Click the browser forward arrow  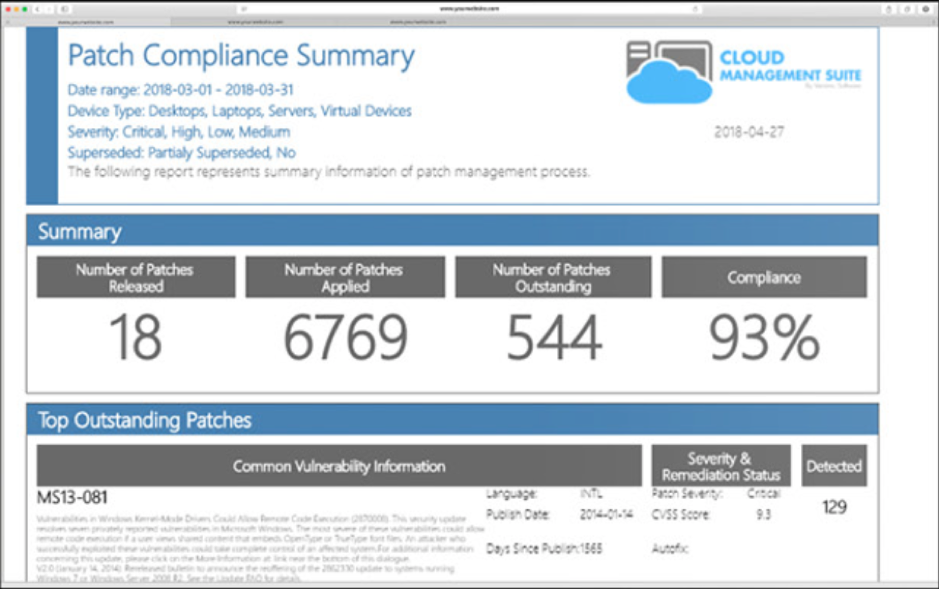point(50,8)
